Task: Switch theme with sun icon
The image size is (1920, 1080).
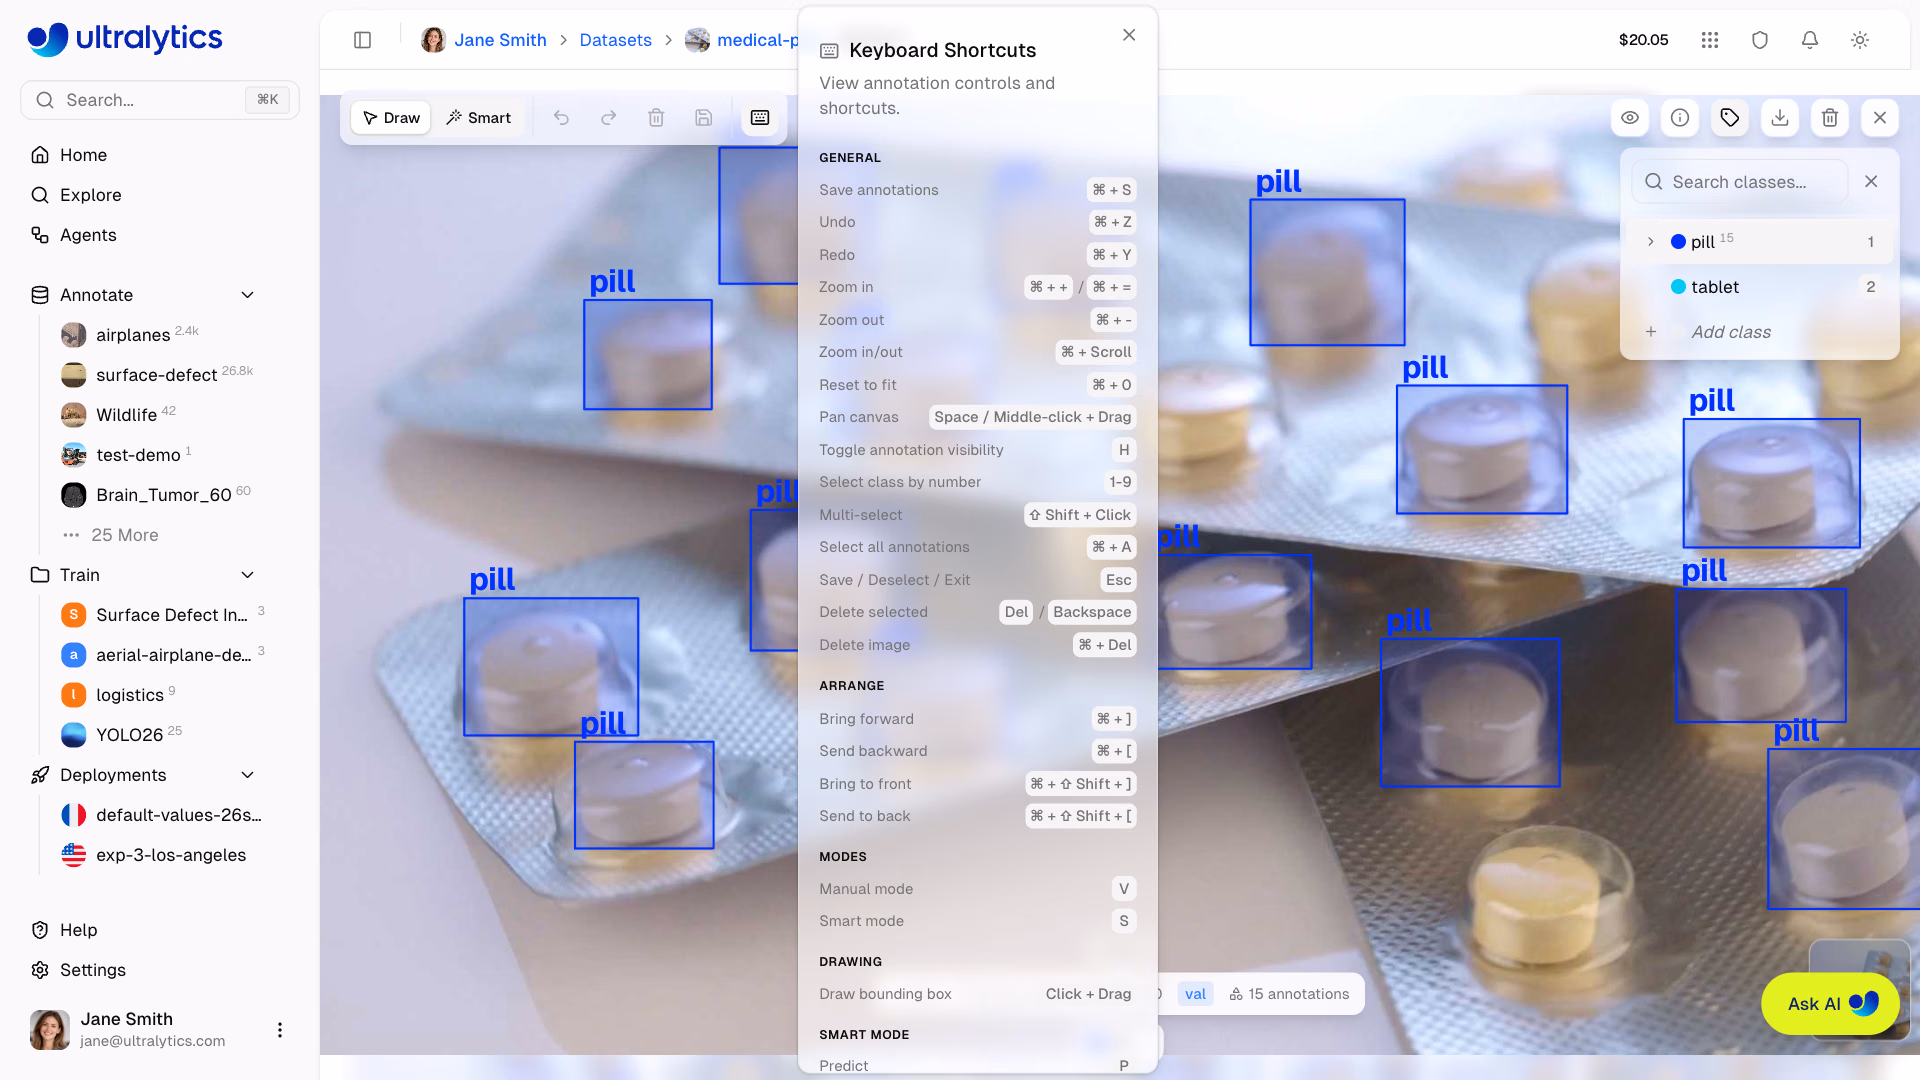Action: 1860,40
